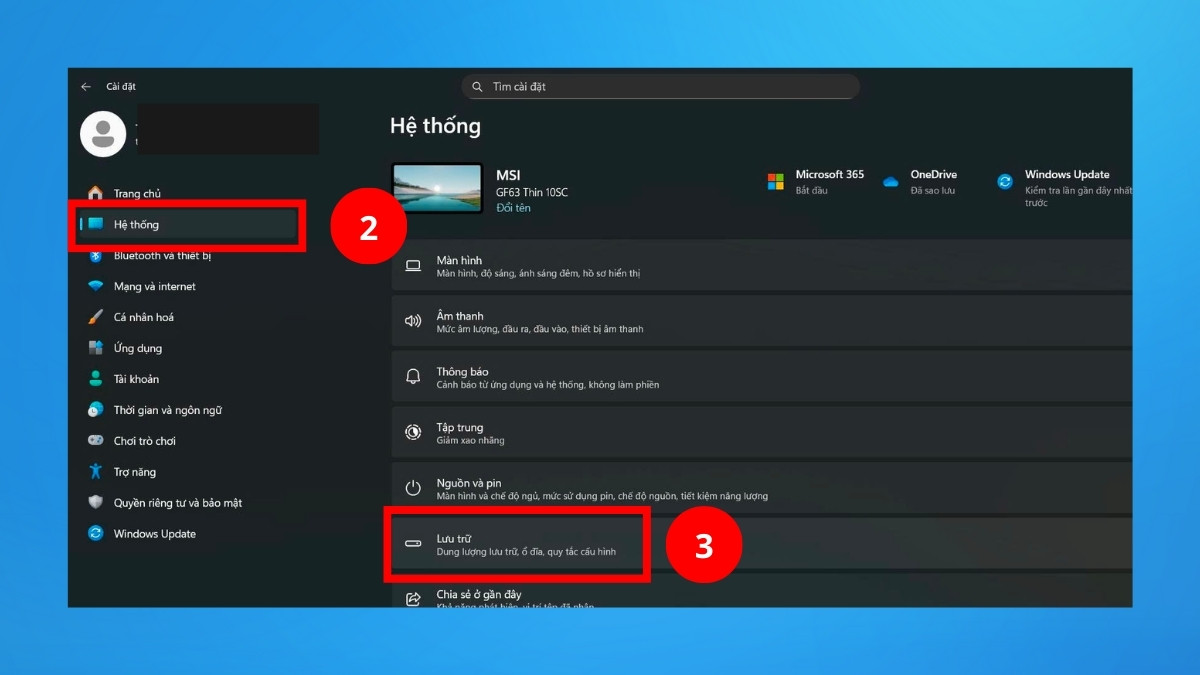Image resolution: width=1200 pixels, height=675 pixels.
Task: Select Hệ thống in the sidebar
Action: [x=190, y=224]
